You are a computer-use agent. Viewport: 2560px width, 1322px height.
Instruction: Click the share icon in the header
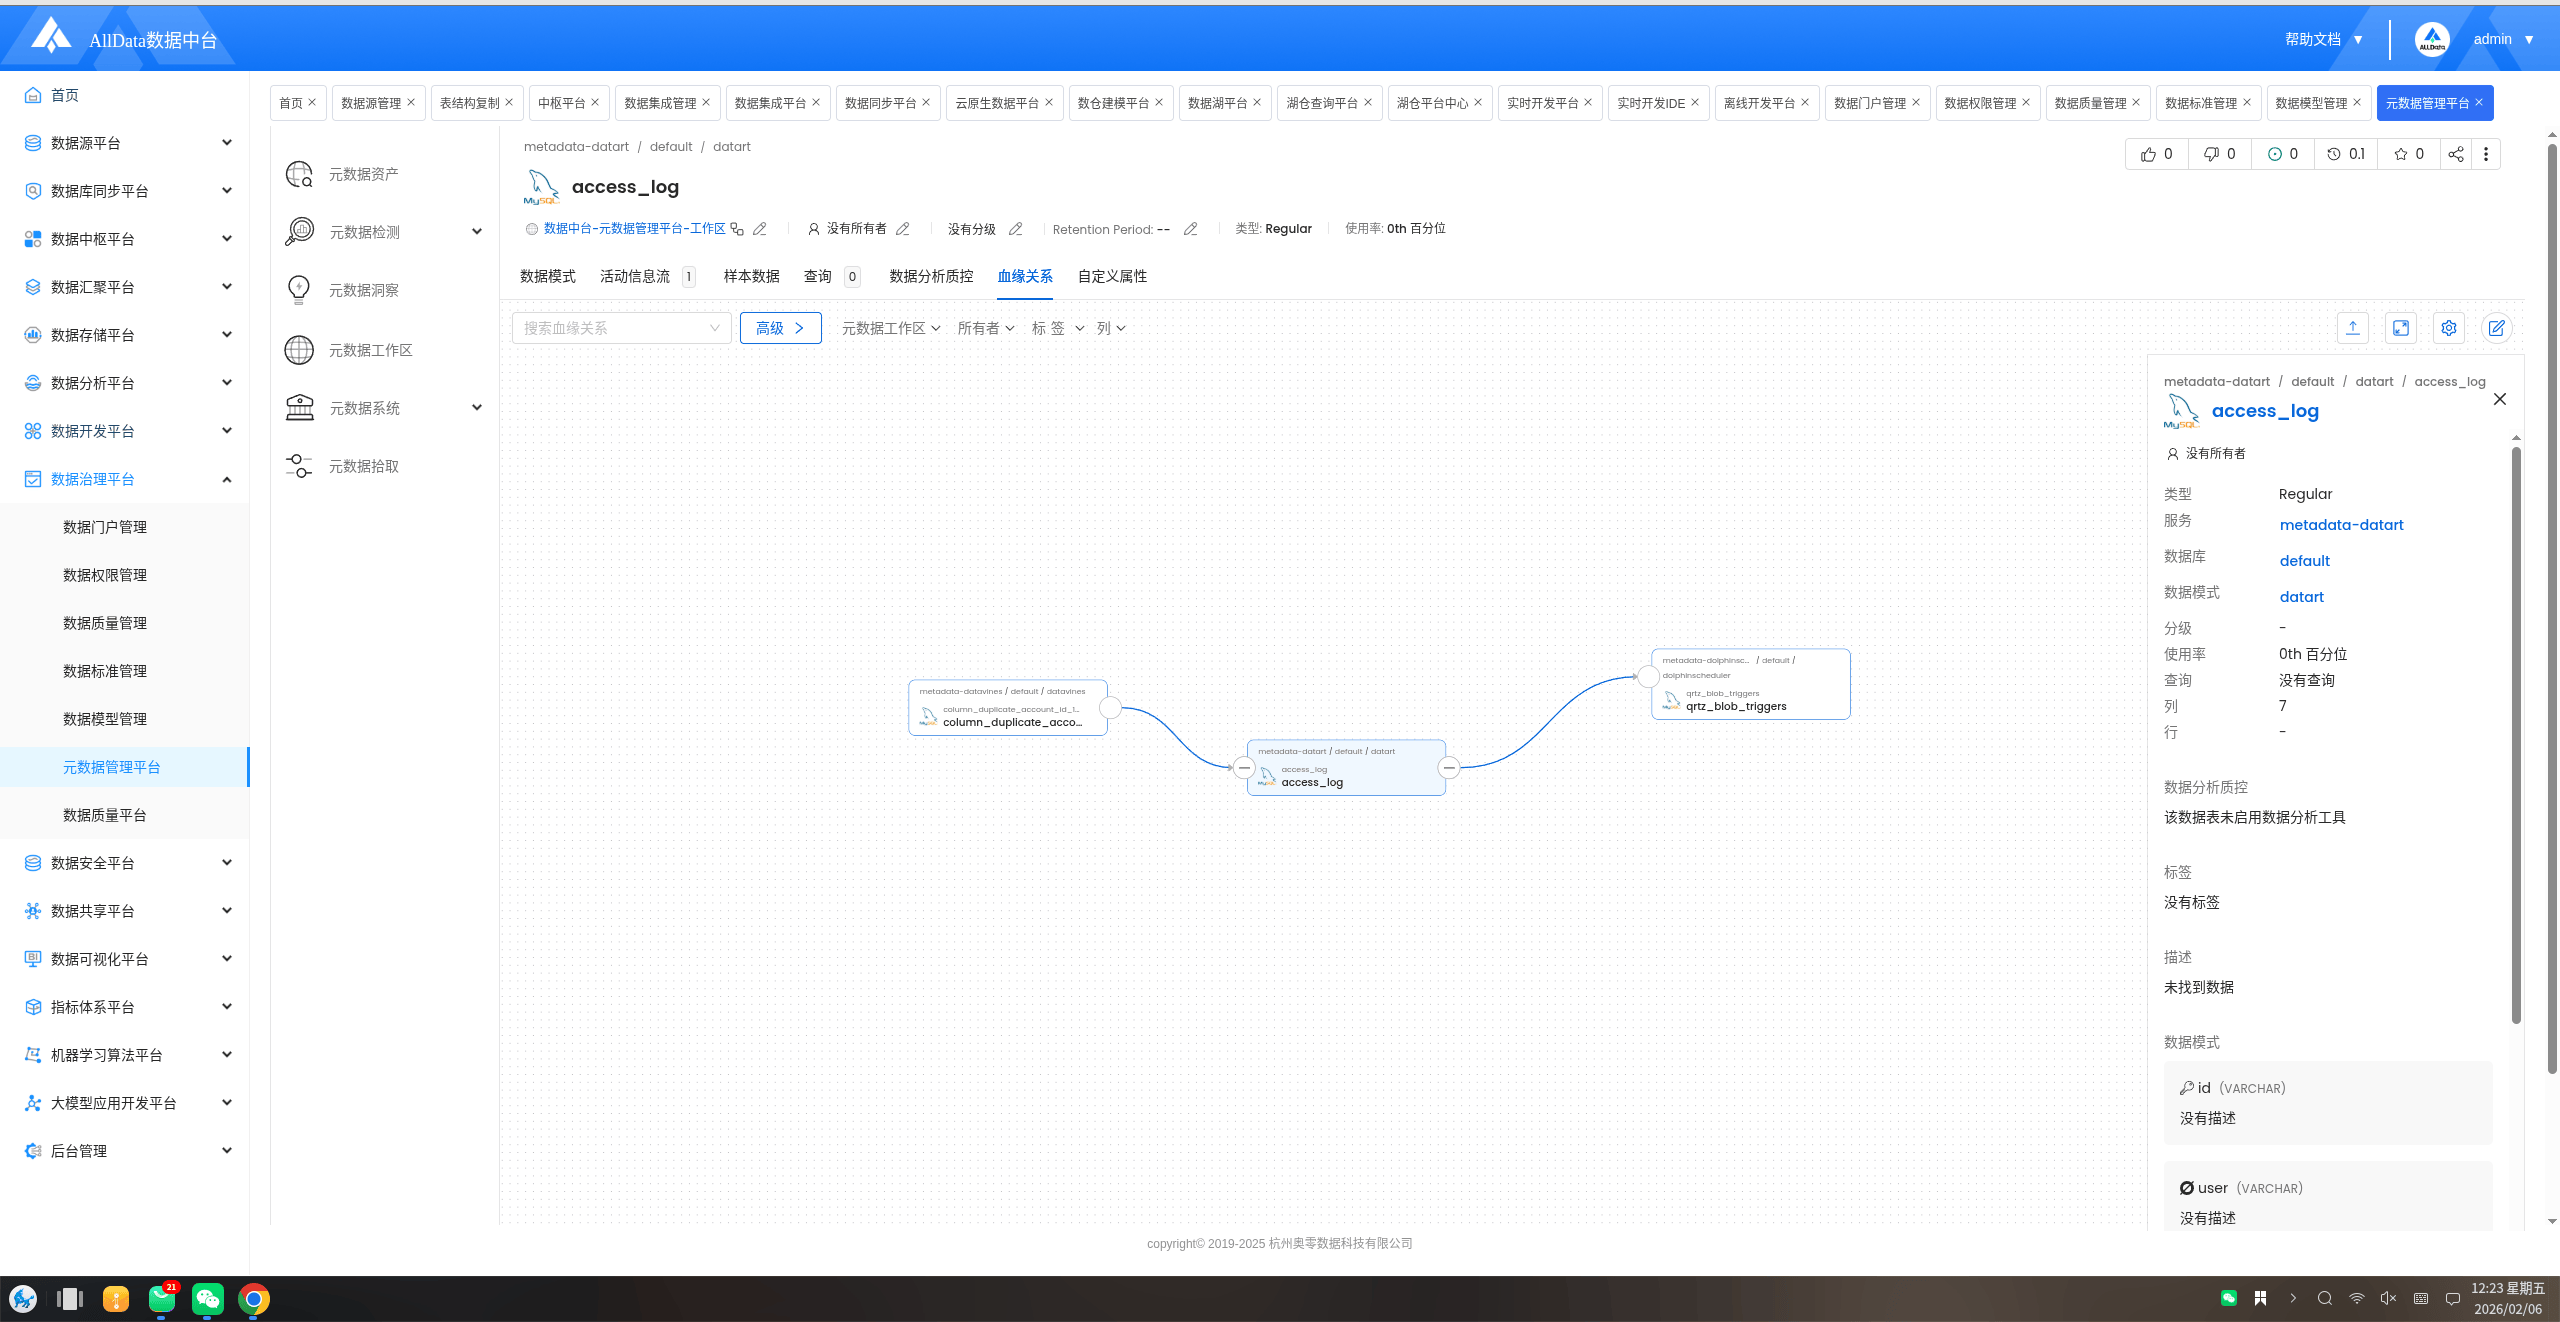coord(2456,154)
